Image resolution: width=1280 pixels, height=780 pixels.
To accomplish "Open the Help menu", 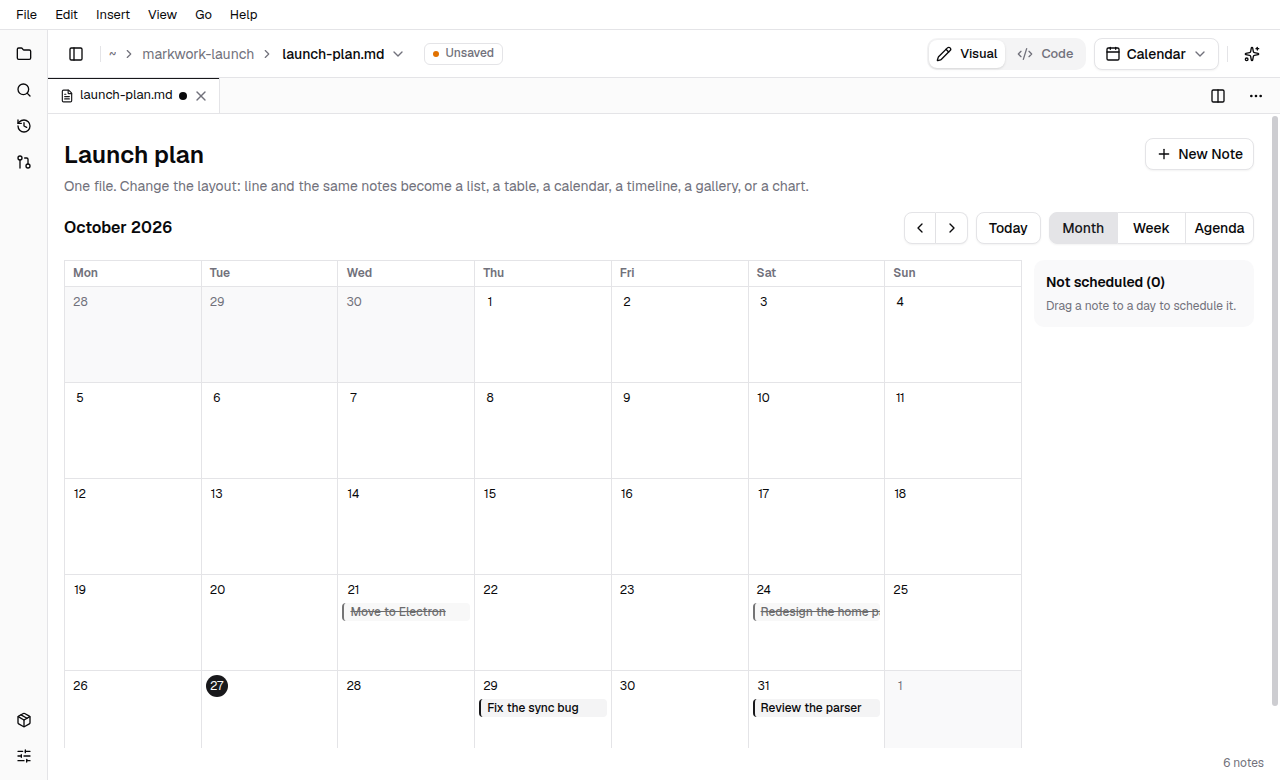I will pyautogui.click(x=244, y=15).
